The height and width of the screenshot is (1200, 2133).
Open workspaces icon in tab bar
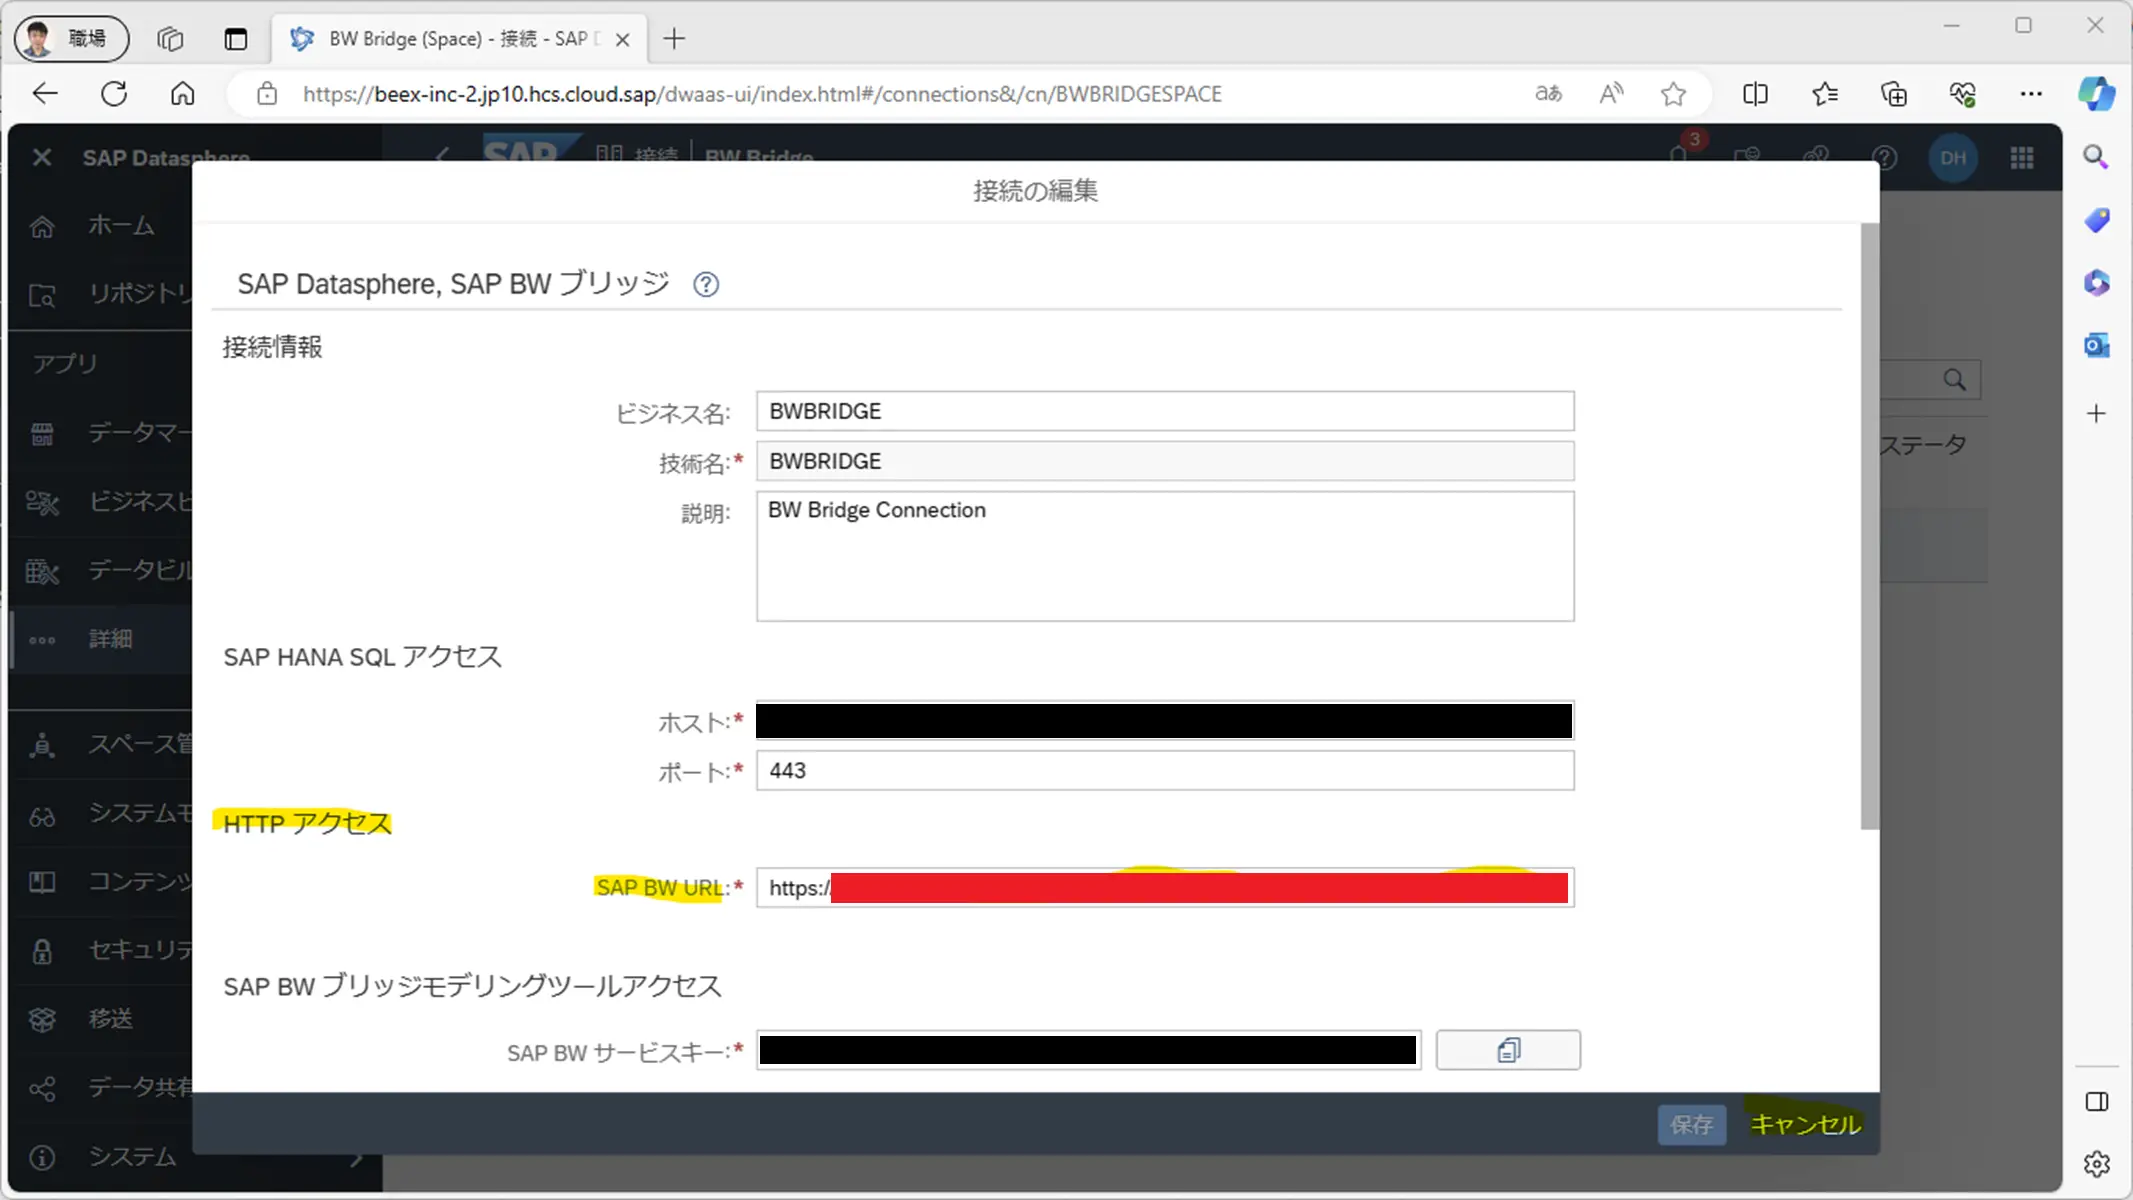click(170, 39)
